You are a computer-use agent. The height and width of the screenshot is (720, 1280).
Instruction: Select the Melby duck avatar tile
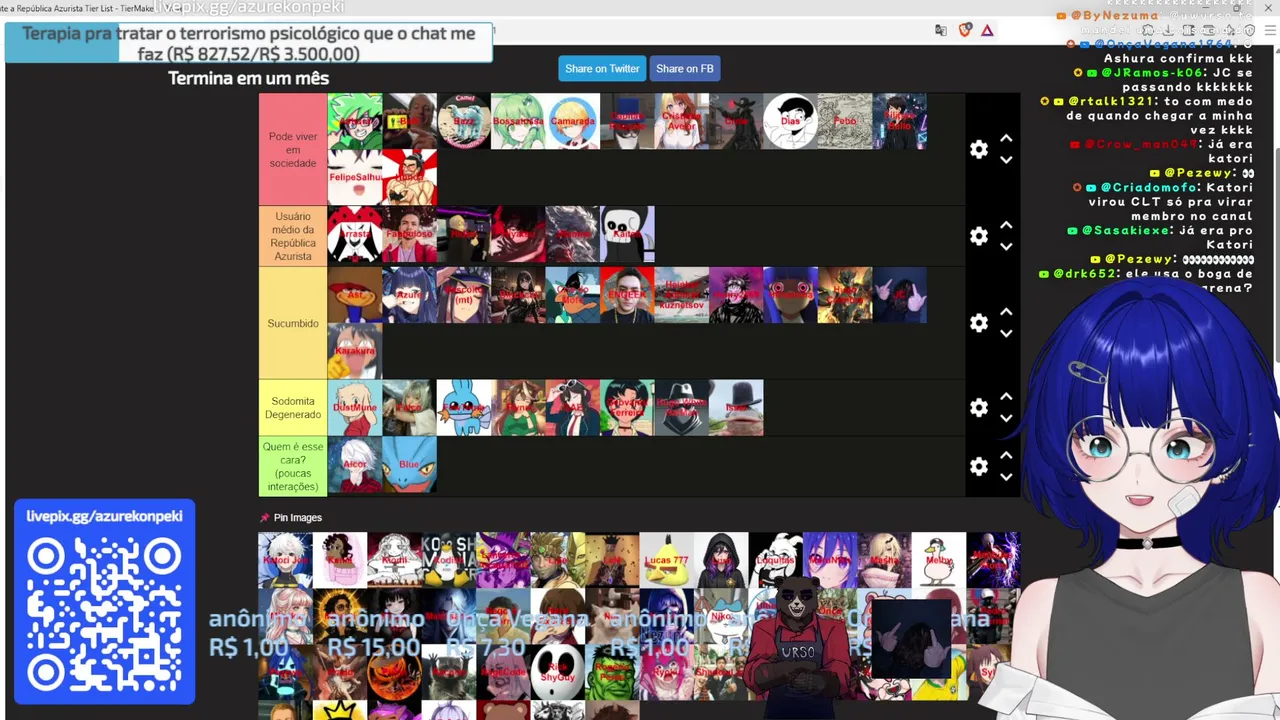939,559
